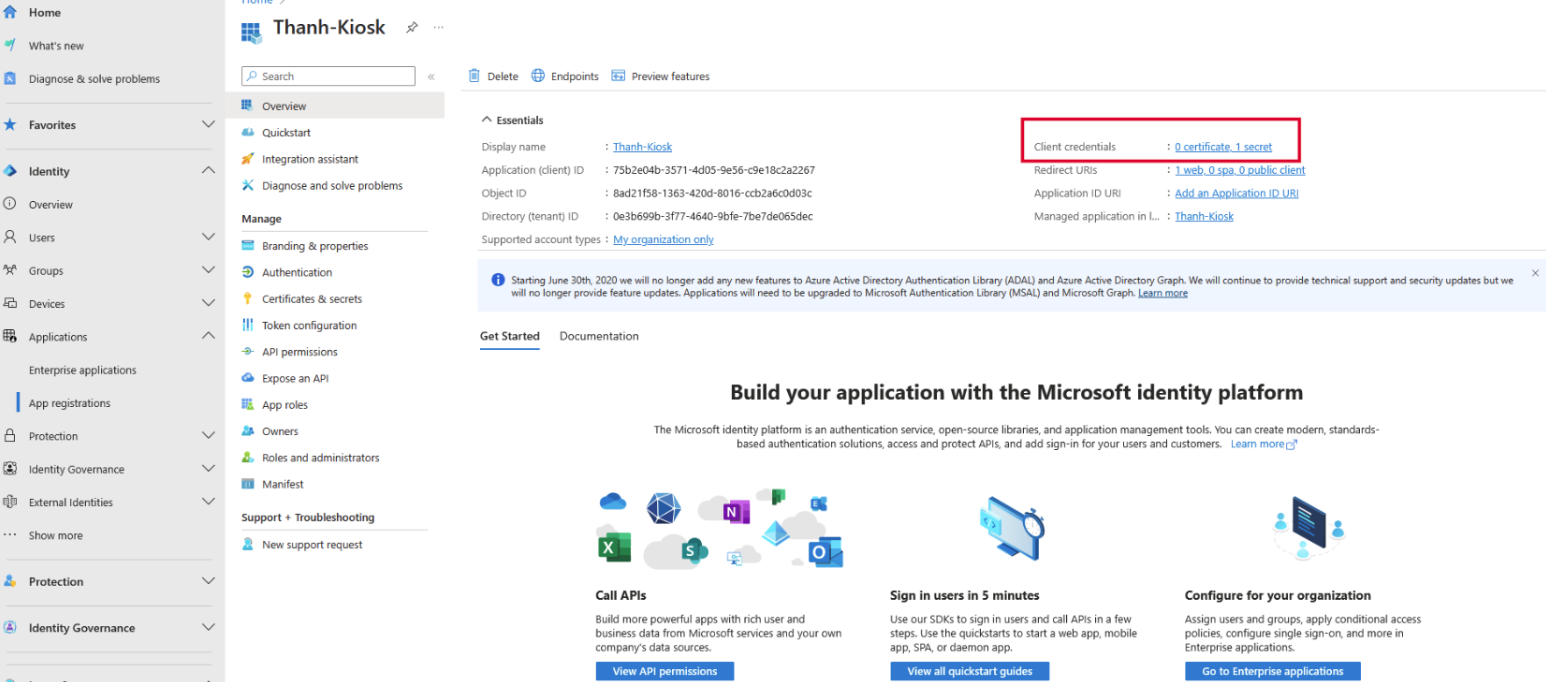The width and height of the screenshot is (1546, 682).
Task: Click the Identity diamond icon
Action: [x=10, y=171]
